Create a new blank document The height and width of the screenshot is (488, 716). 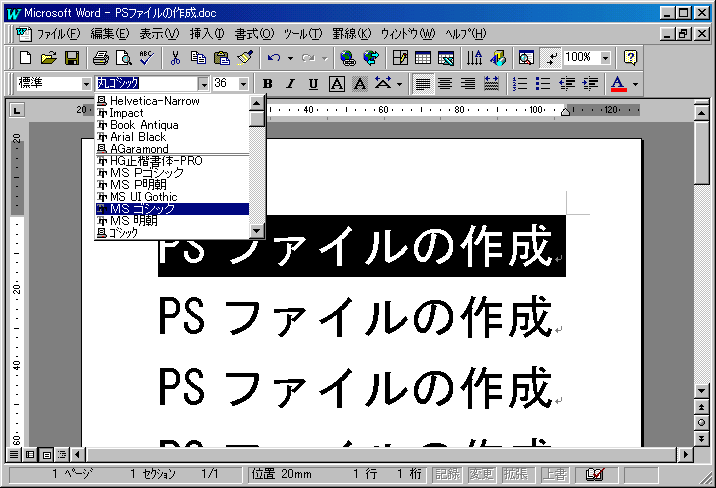click(26, 58)
